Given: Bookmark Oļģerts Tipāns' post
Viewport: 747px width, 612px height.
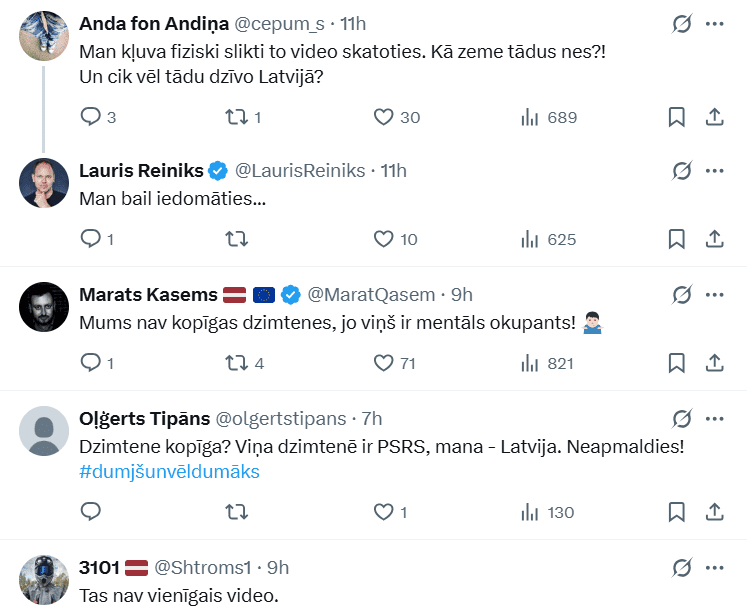Looking at the screenshot, I should (676, 512).
